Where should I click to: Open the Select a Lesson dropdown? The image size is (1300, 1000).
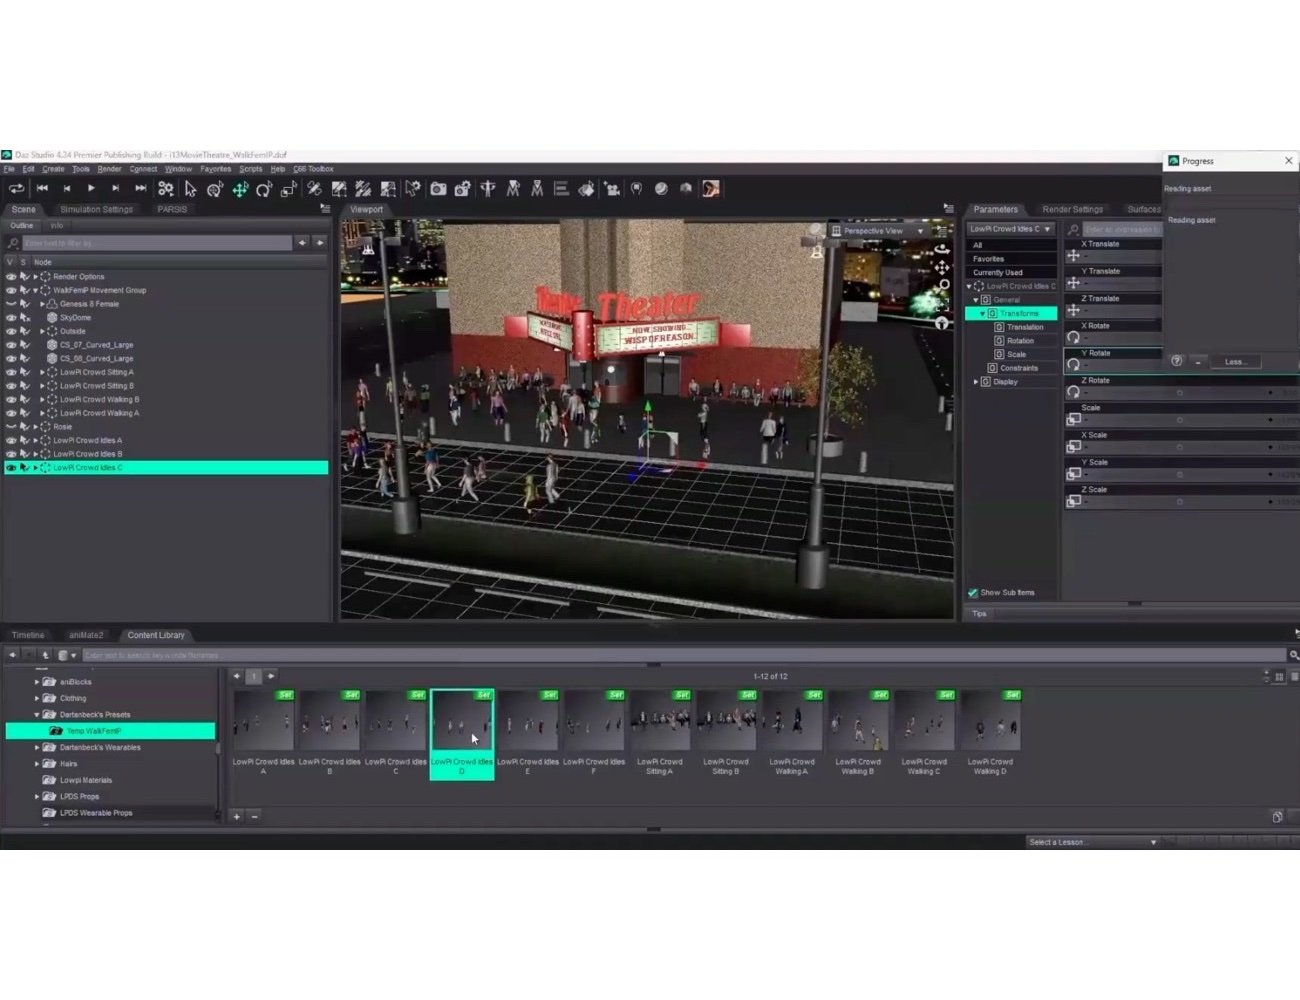tap(1092, 842)
